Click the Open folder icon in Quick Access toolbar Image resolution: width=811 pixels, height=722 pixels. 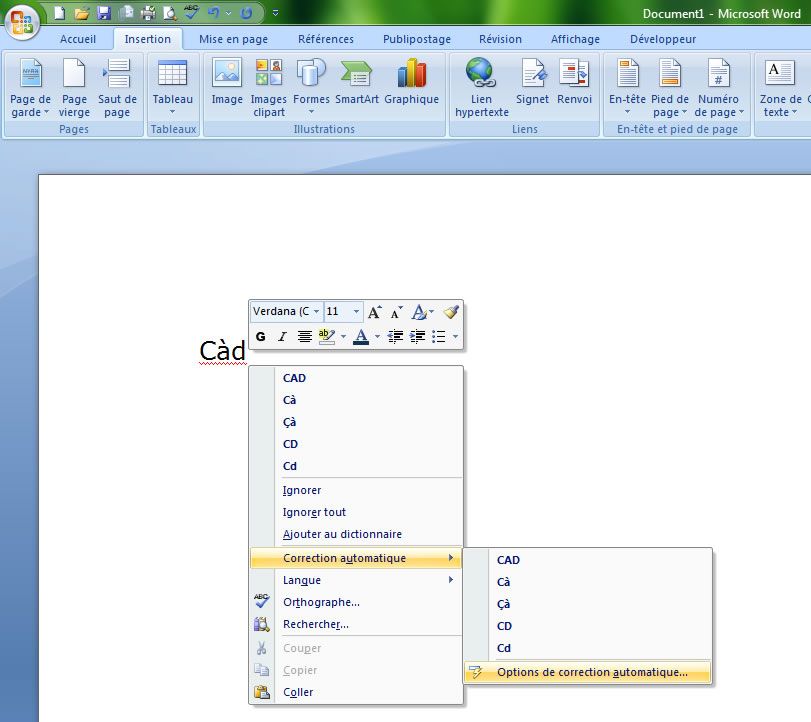pos(81,13)
